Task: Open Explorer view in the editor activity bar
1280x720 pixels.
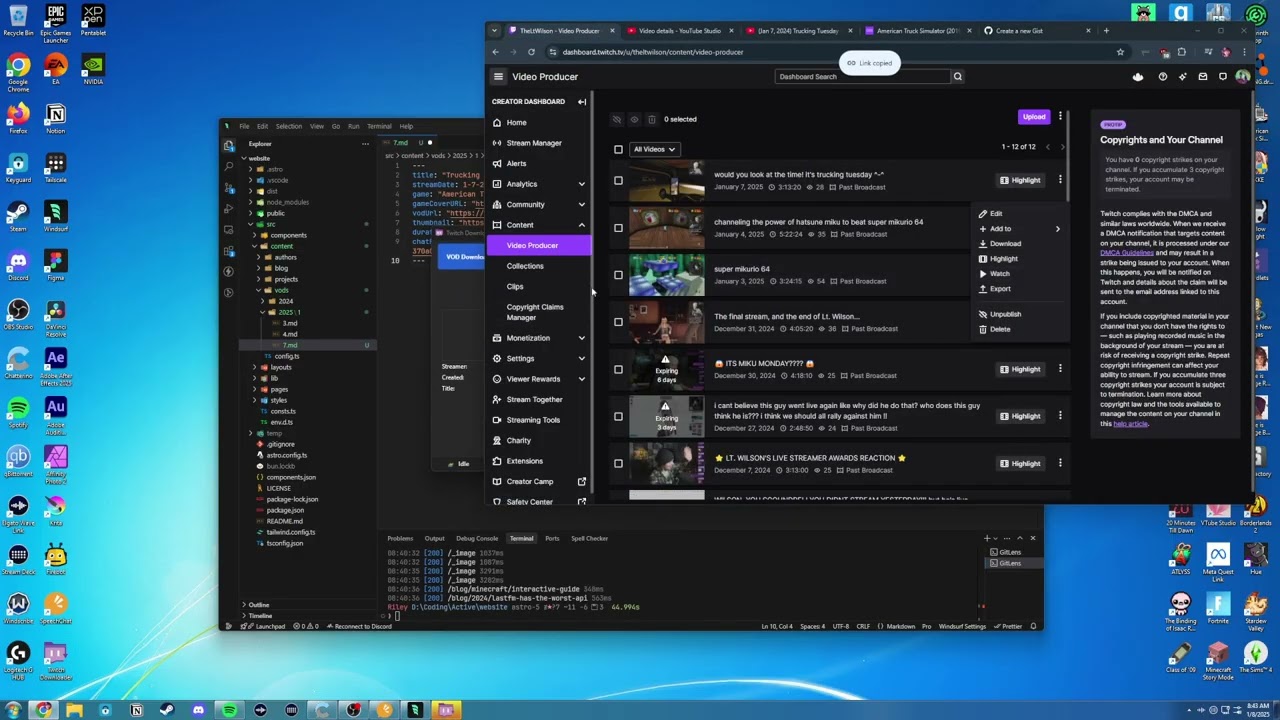Action: 229,145
